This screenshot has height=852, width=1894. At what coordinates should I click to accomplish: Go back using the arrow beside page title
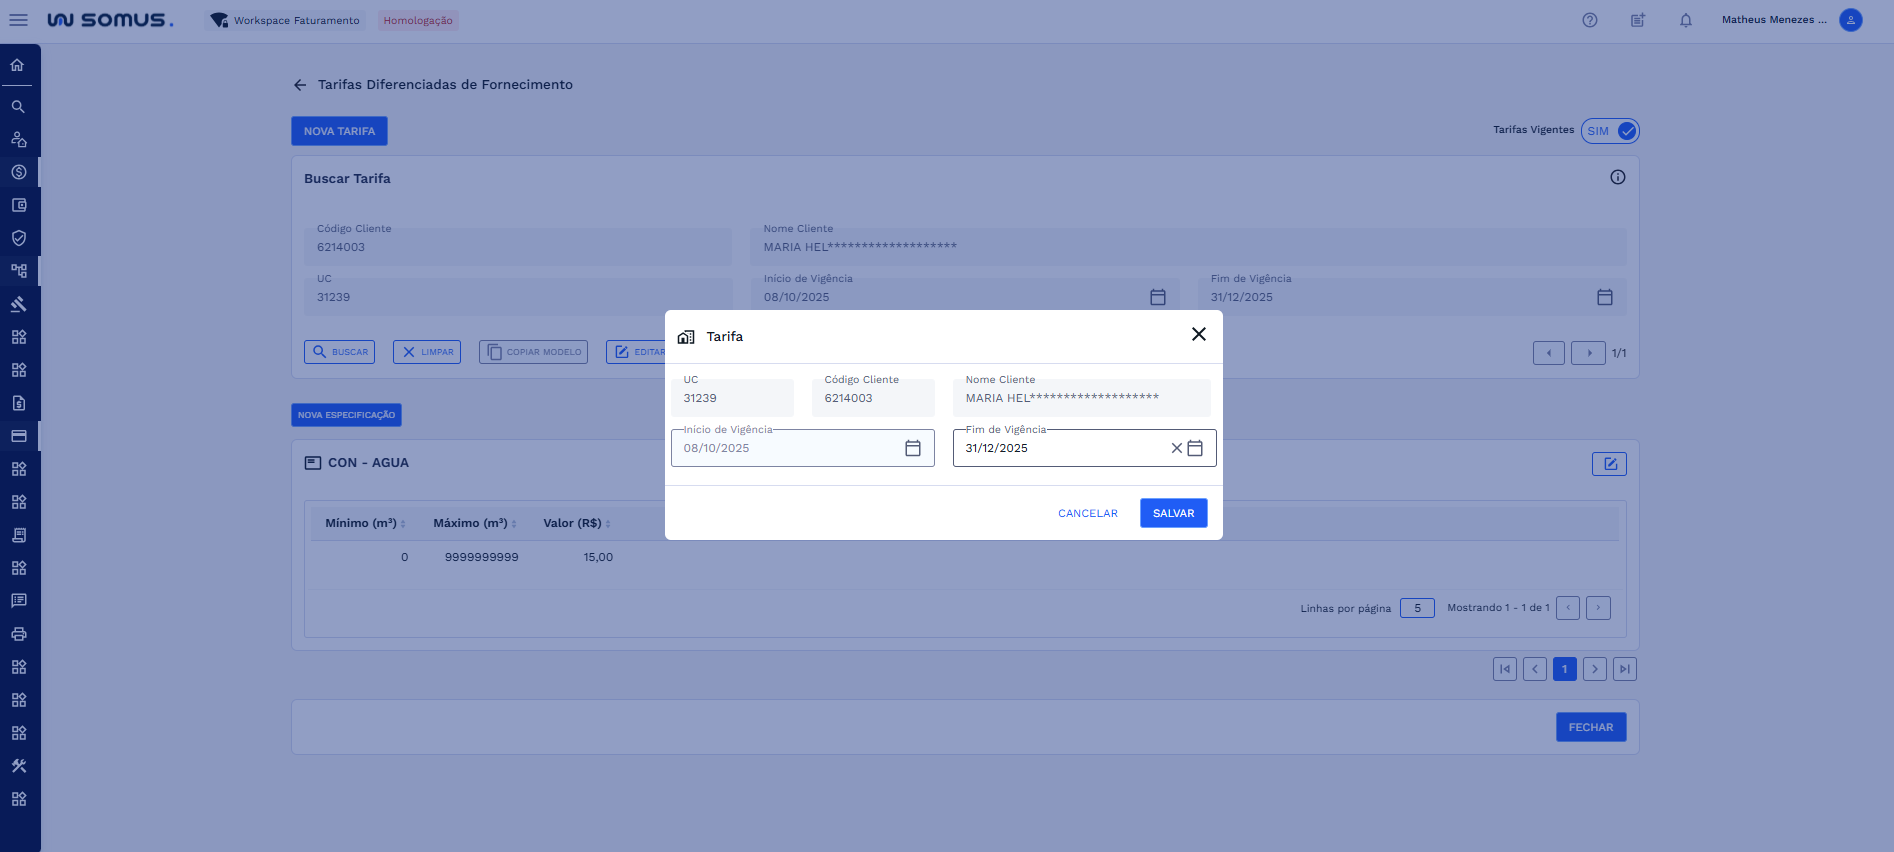pos(300,85)
